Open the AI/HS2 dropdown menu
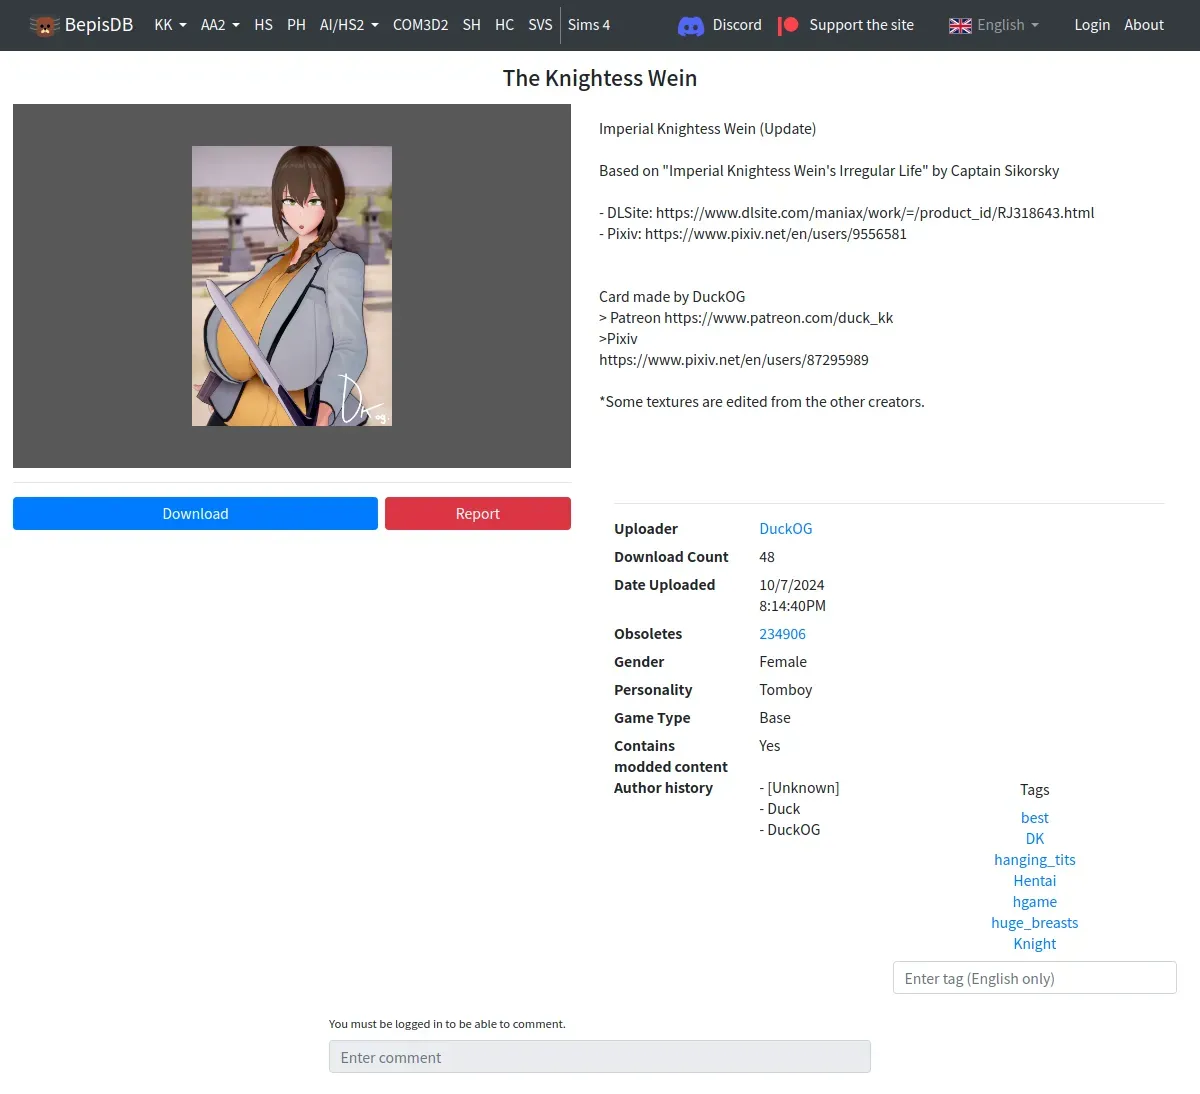 pyautogui.click(x=349, y=25)
